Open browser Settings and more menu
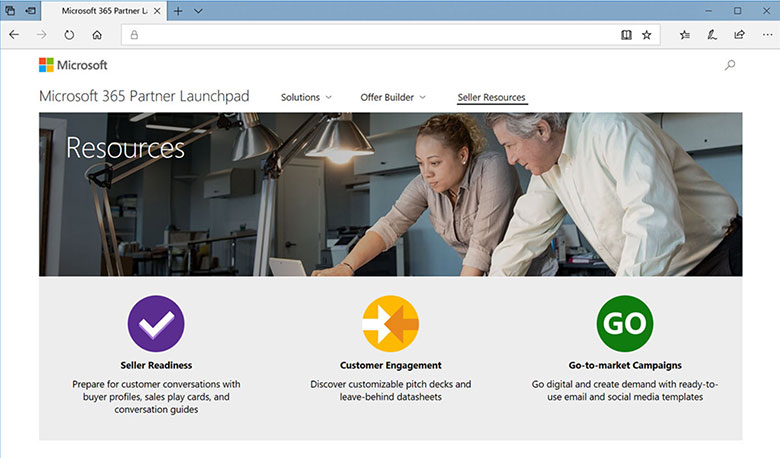 (x=767, y=35)
